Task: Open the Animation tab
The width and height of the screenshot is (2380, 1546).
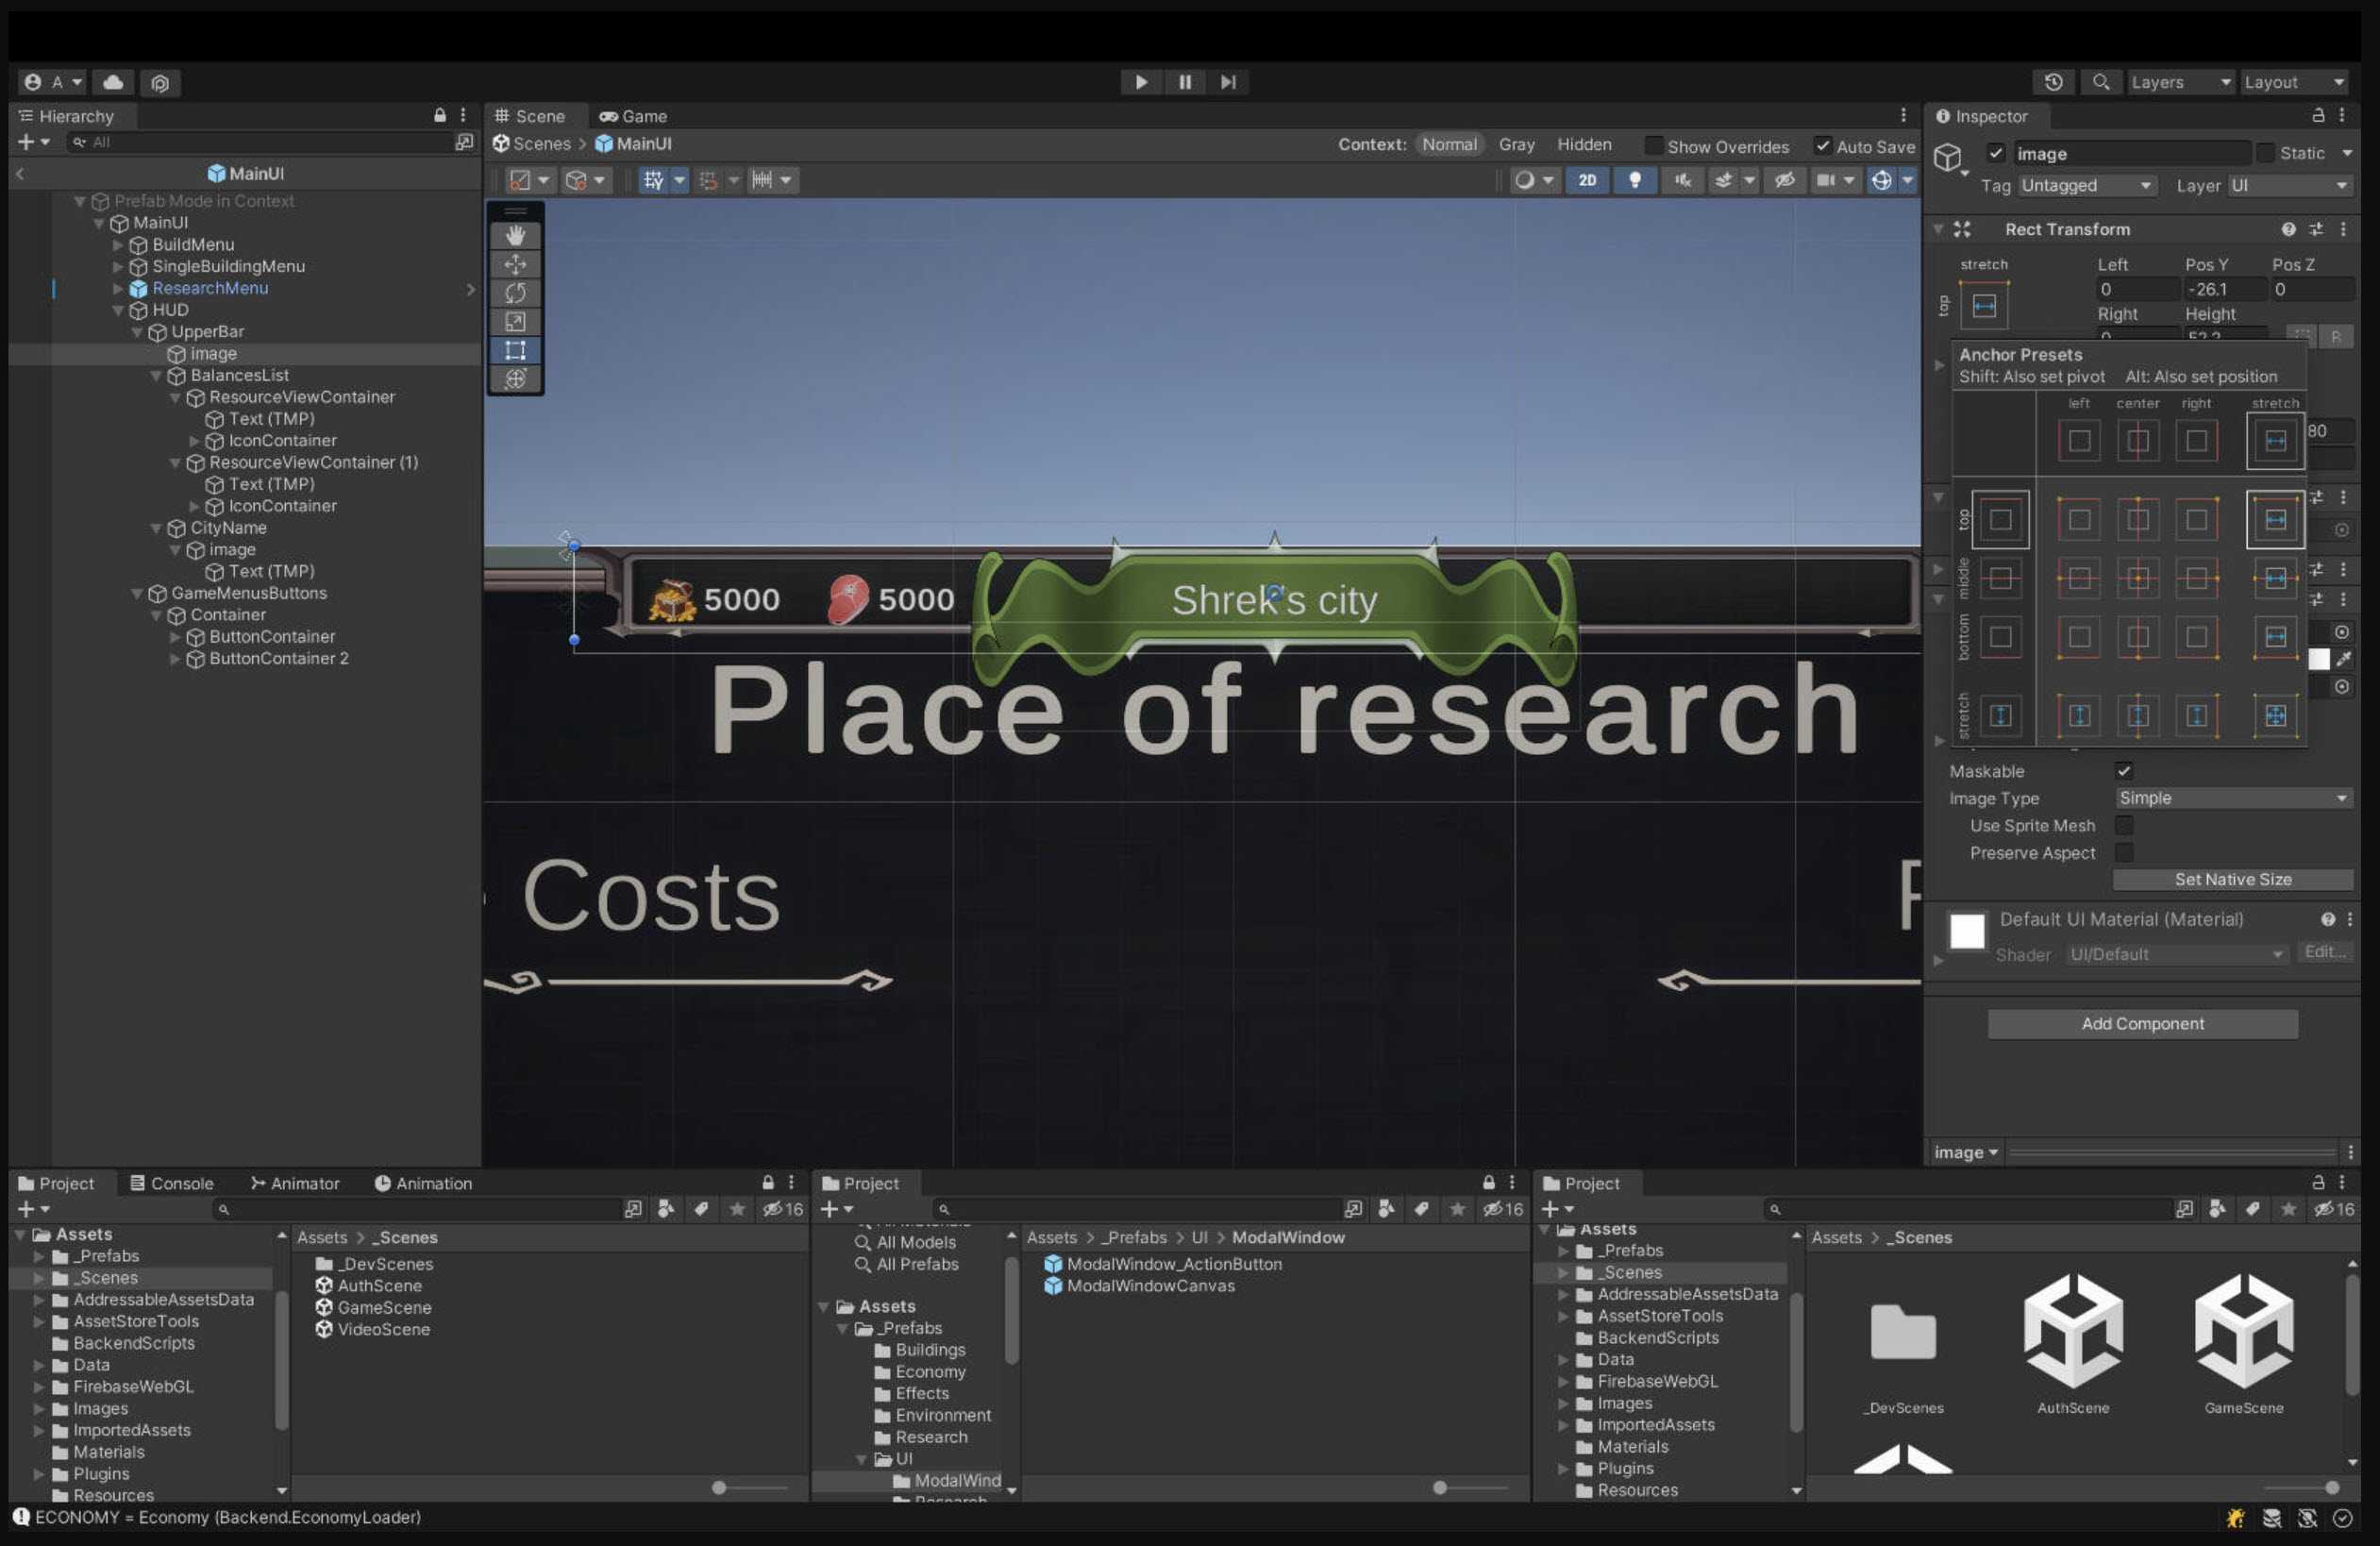Action: point(423,1183)
